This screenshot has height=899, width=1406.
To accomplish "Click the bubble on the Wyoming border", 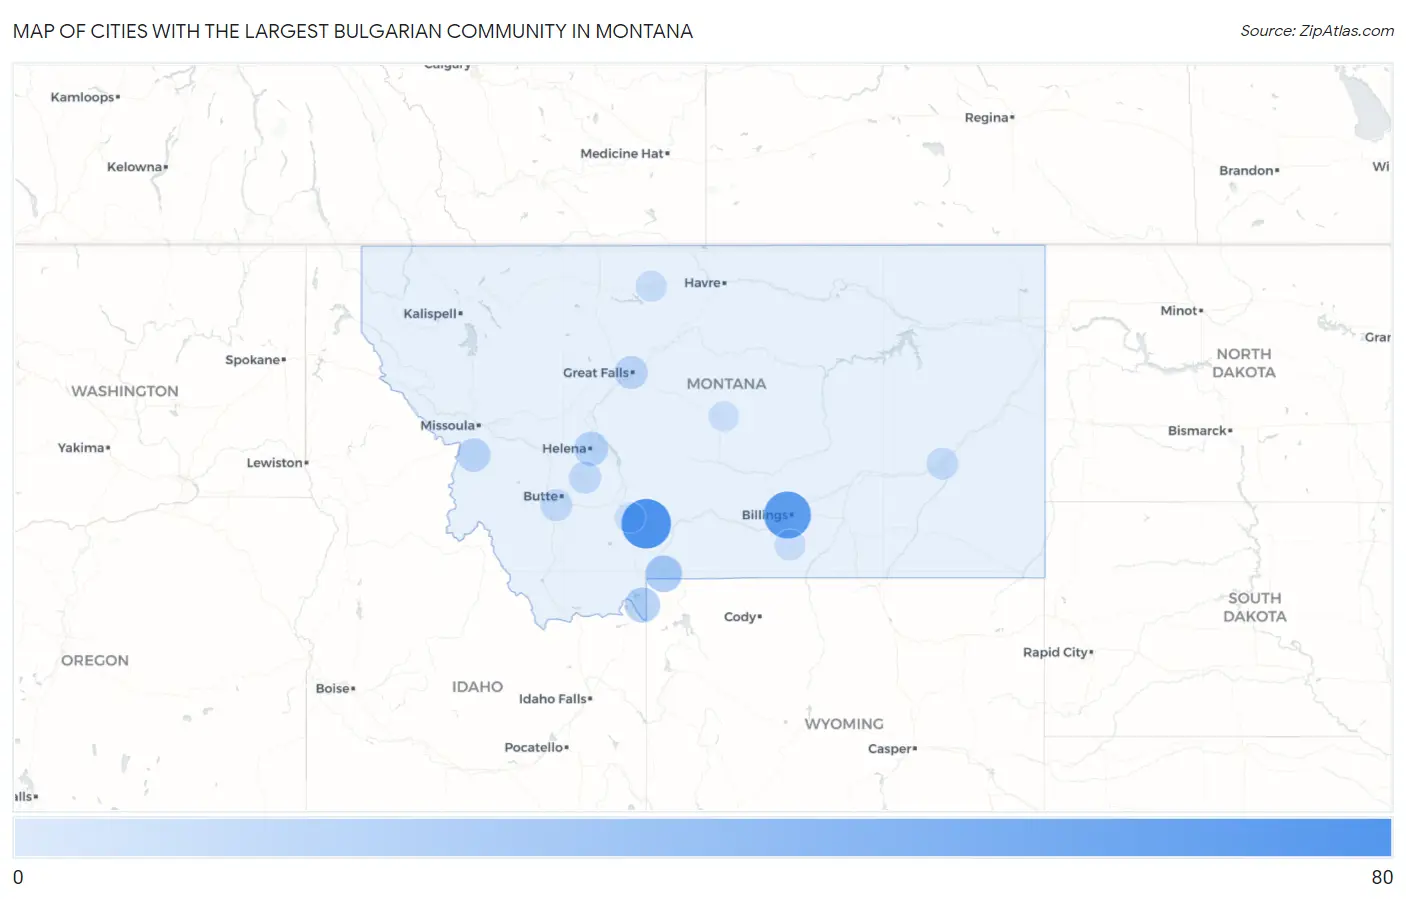I will point(663,573).
